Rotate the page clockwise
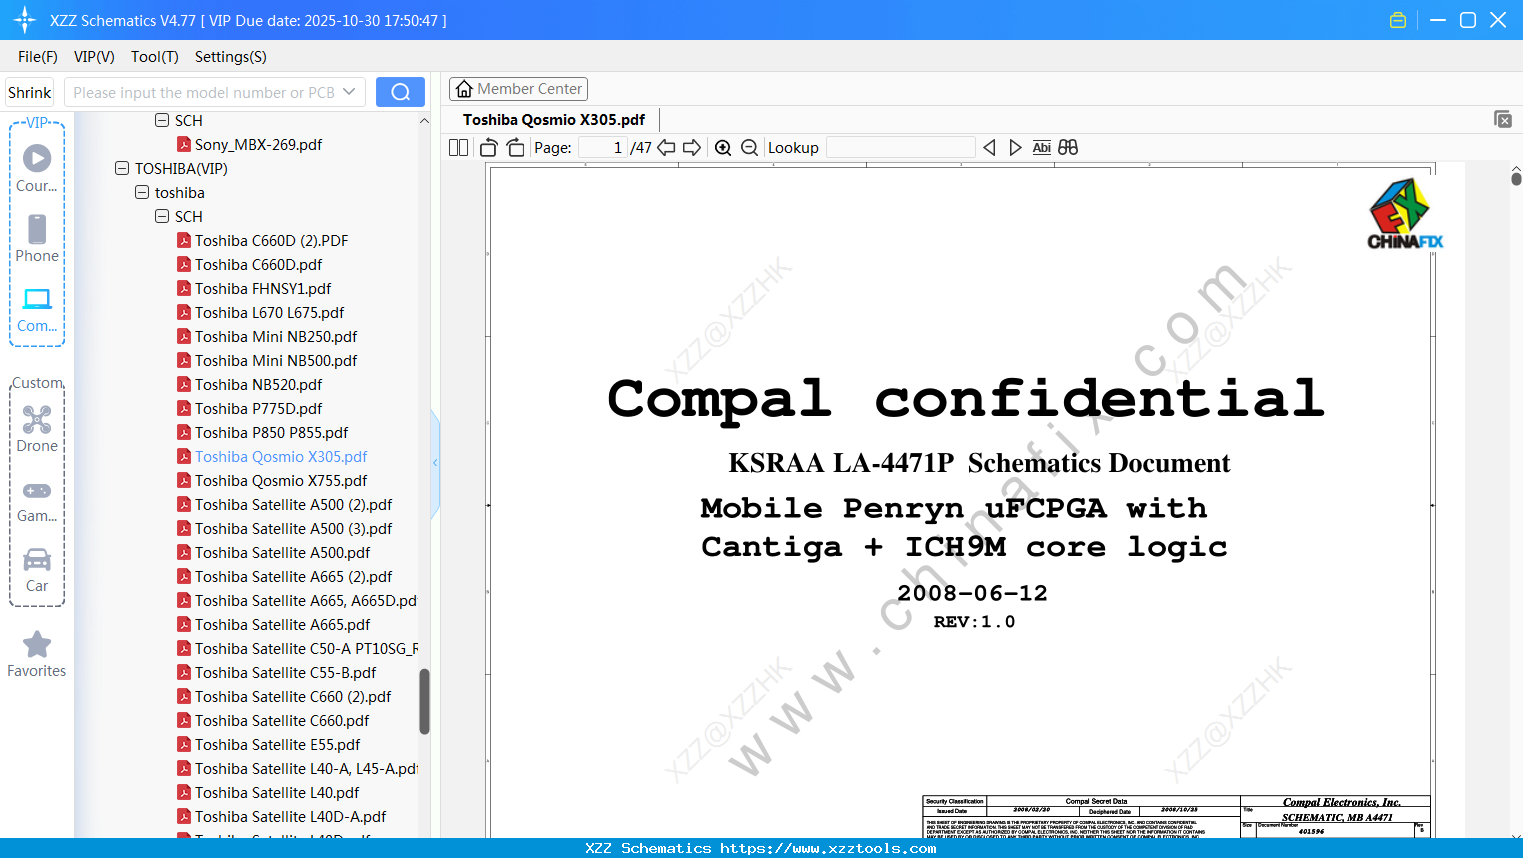 click(x=515, y=148)
